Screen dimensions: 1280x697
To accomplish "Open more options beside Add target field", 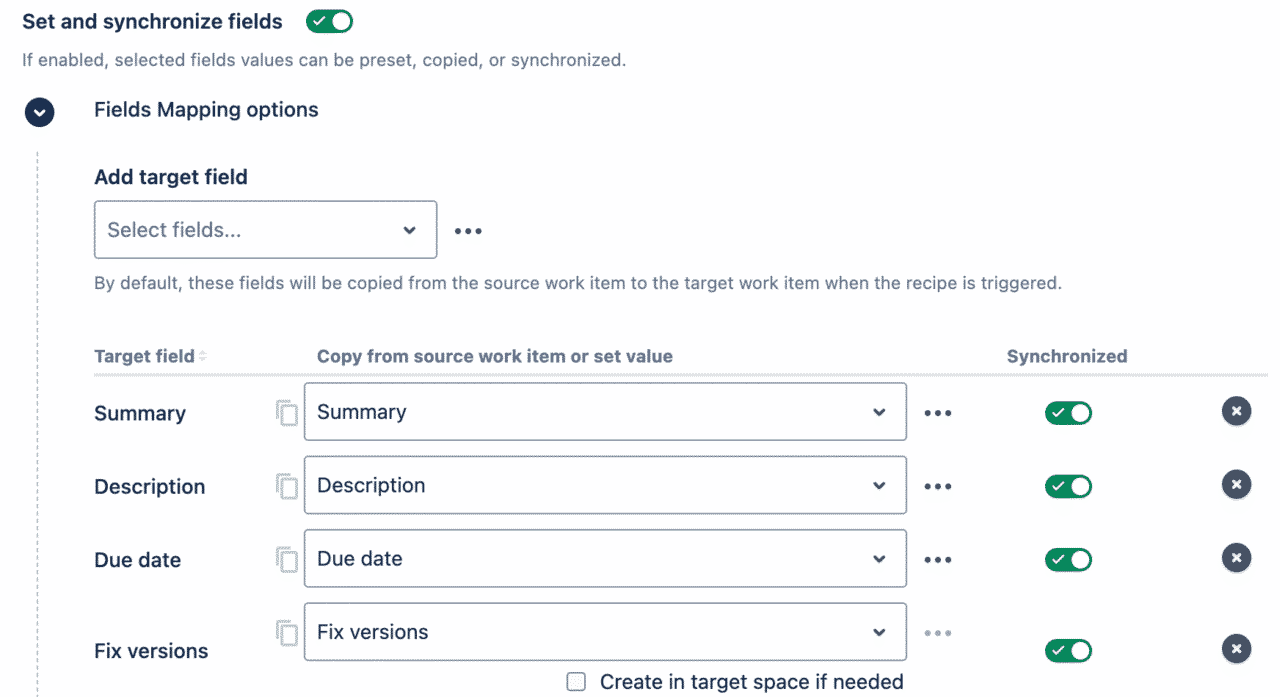I will tap(468, 231).
